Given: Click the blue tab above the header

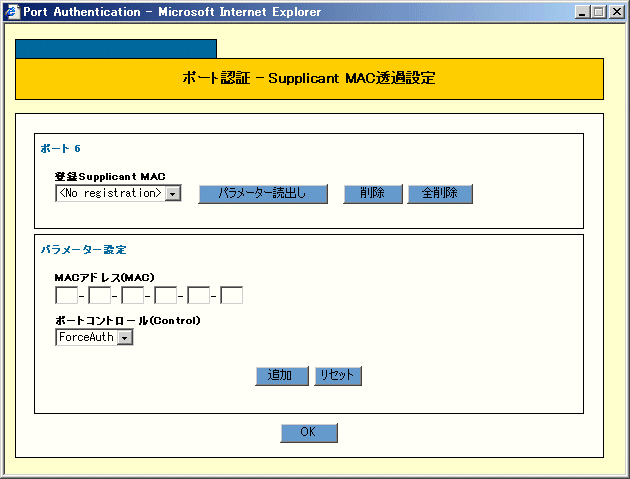Looking at the screenshot, I should (116, 49).
